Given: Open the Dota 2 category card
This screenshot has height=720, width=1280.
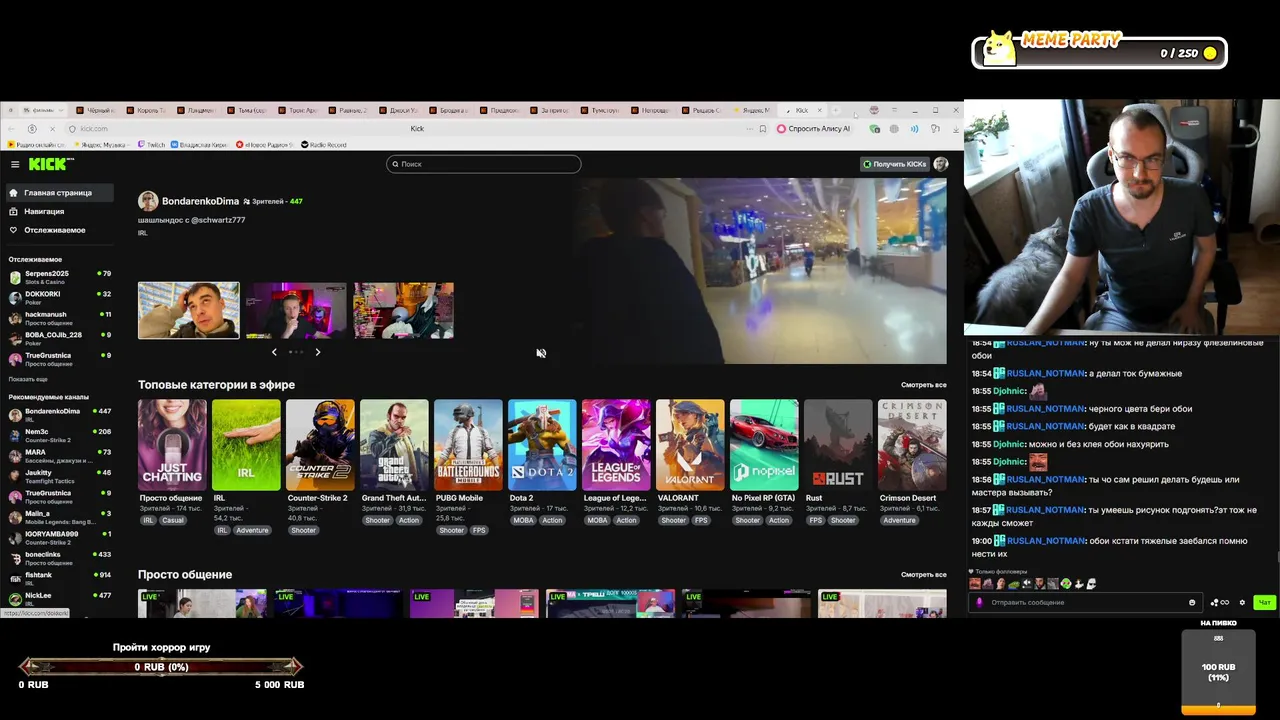Looking at the screenshot, I should (x=542, y=445).
